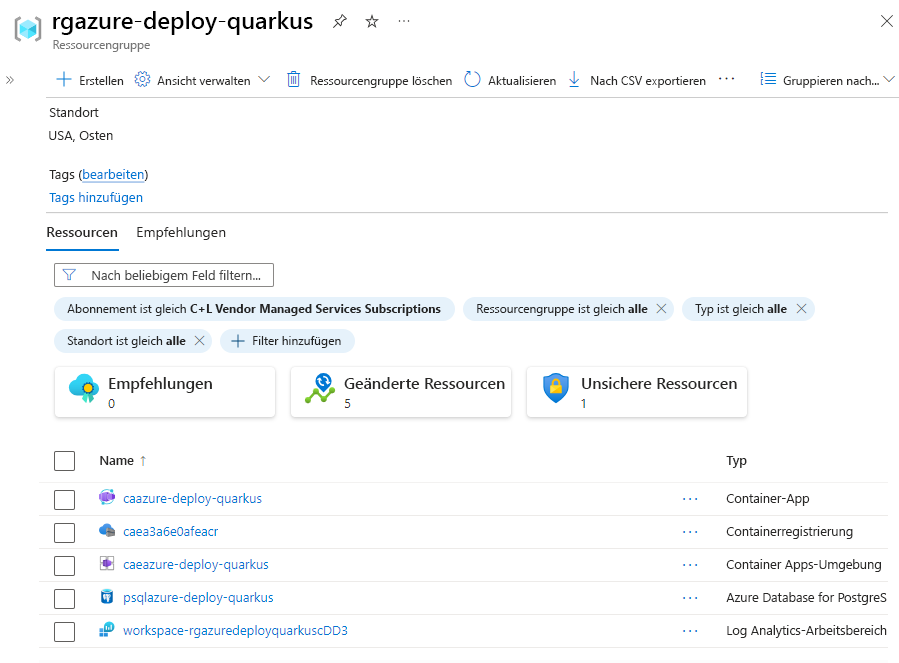Refresh the list with Aktualisieren
The image size is (899, 663).
point(510,80)
